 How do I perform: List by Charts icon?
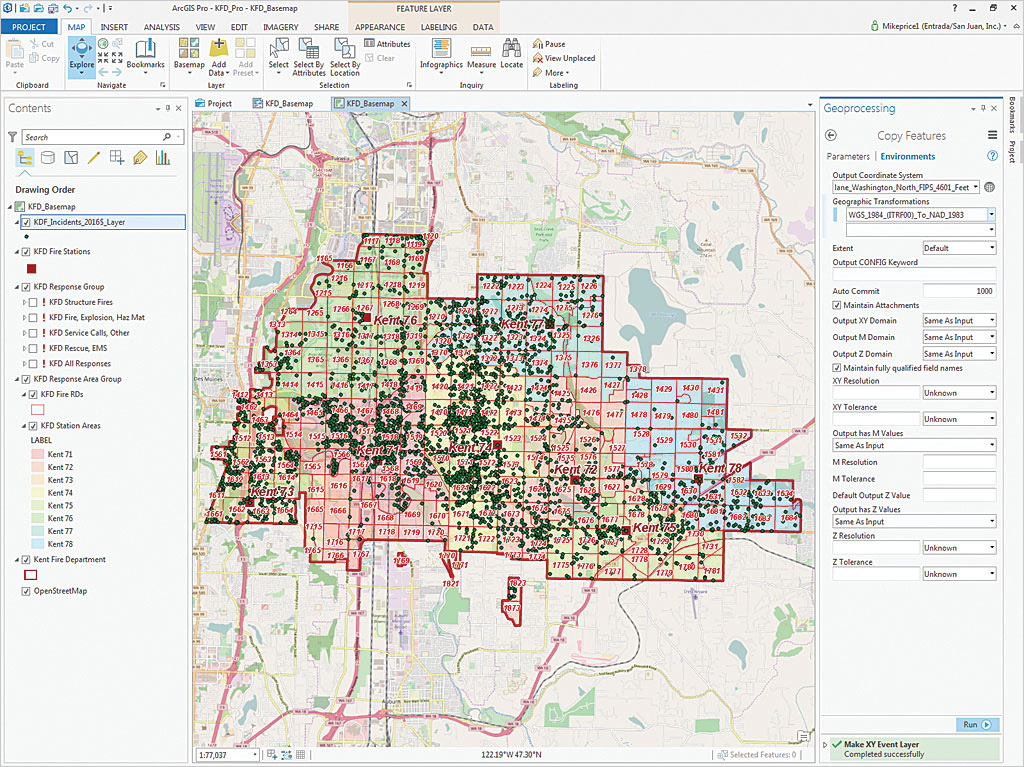(163, 157)
